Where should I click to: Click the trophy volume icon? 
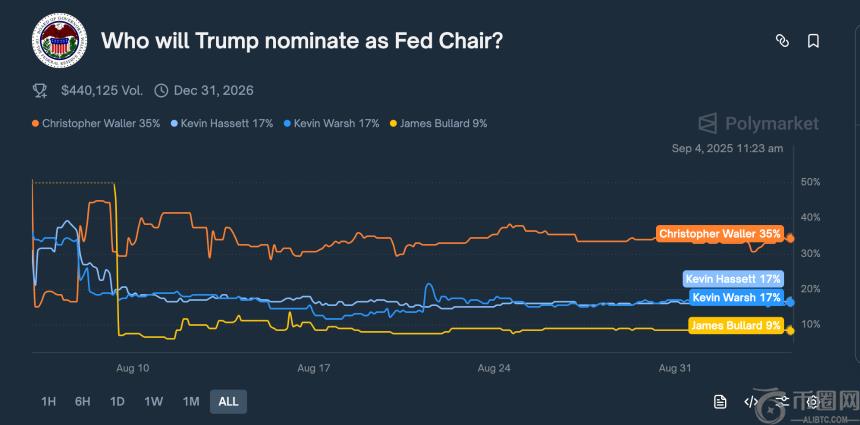point(40,90)
